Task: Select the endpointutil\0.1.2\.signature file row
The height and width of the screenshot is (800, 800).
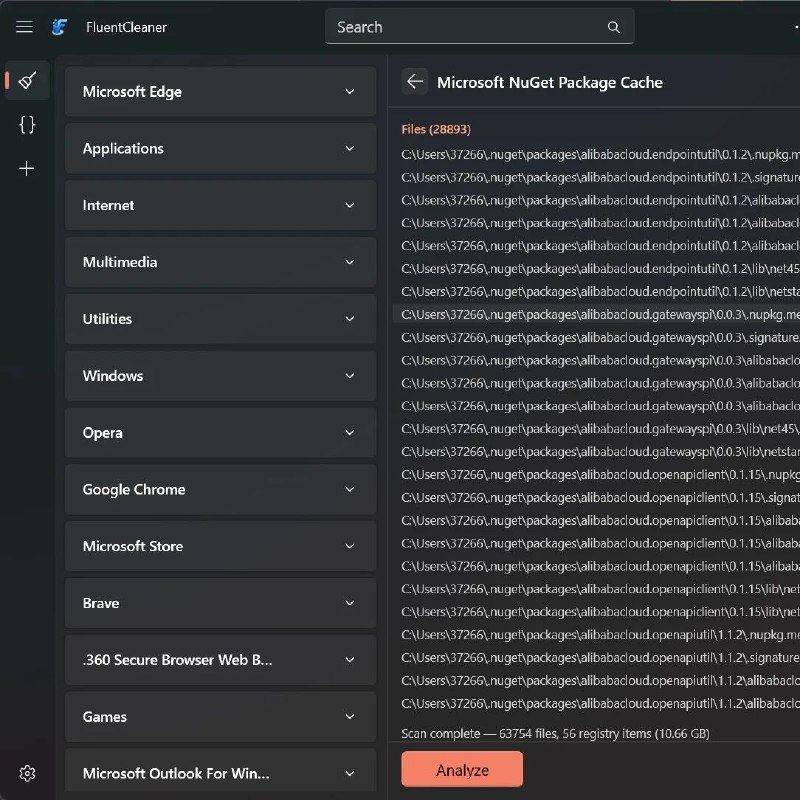Action: (x=600, y=178)
